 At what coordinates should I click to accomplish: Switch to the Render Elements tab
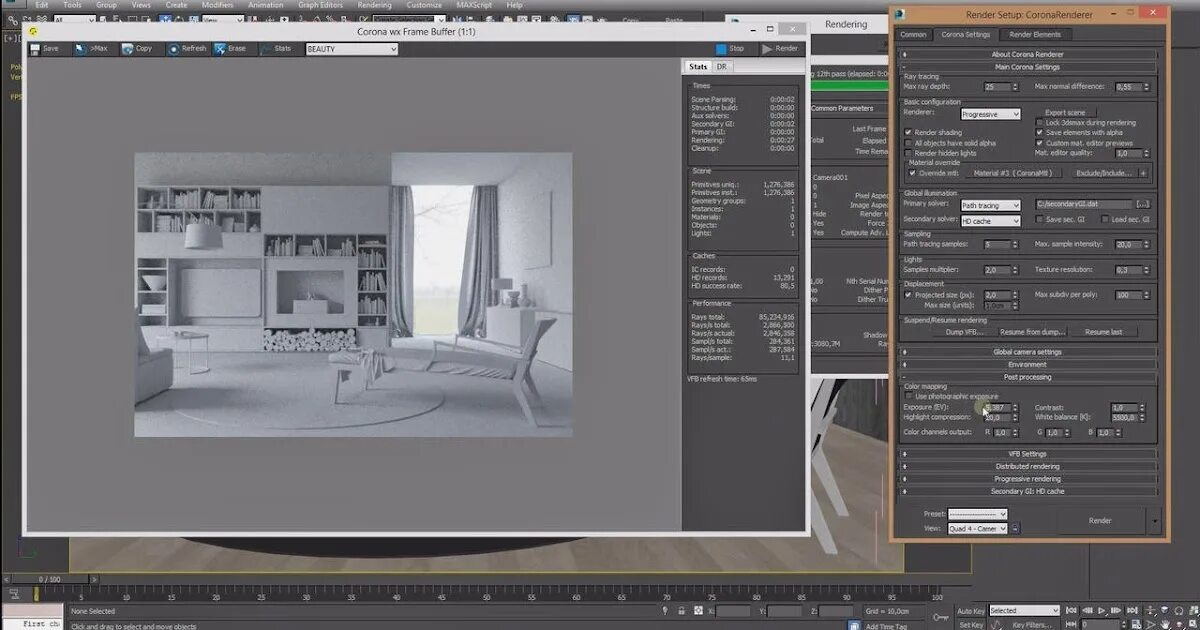tap(1037, 34)
